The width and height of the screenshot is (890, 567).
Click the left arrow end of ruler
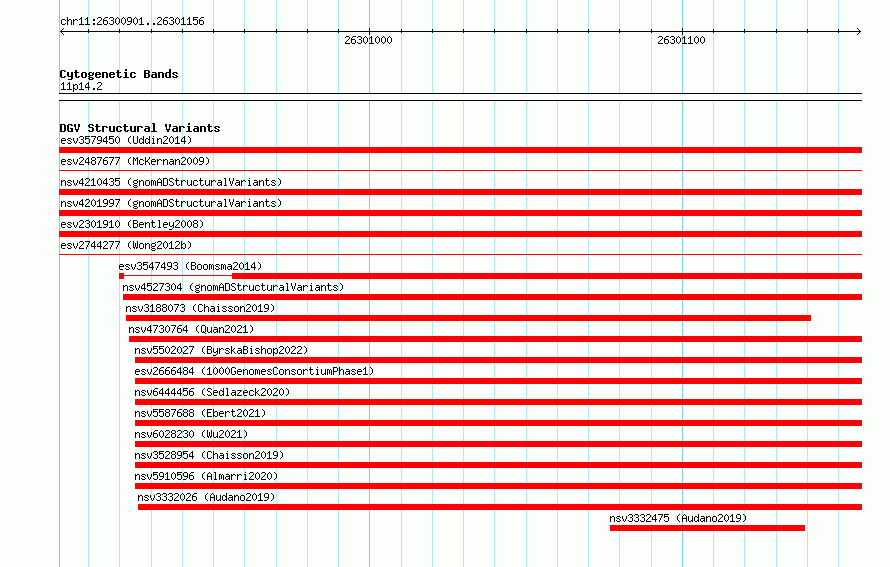(62, 32)
